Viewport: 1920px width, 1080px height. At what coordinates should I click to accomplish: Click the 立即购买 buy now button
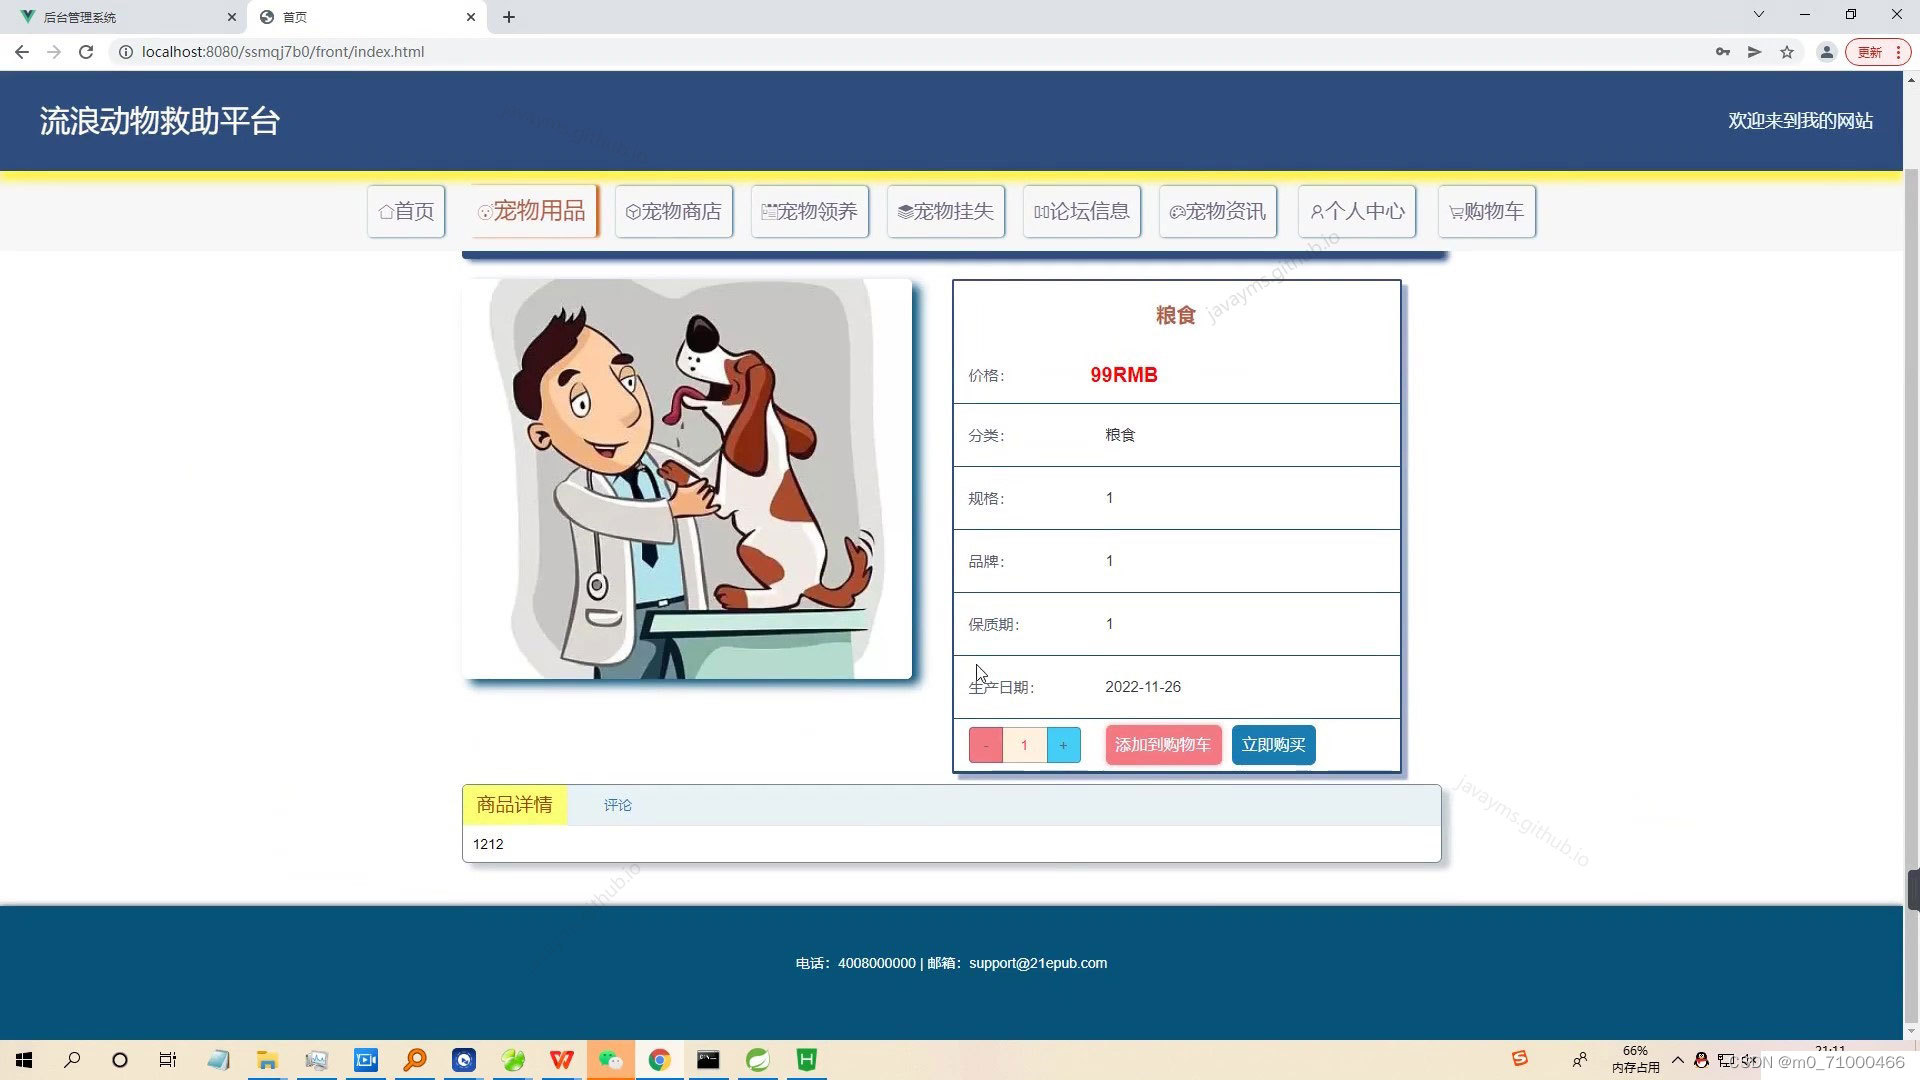pos(1273,744)
